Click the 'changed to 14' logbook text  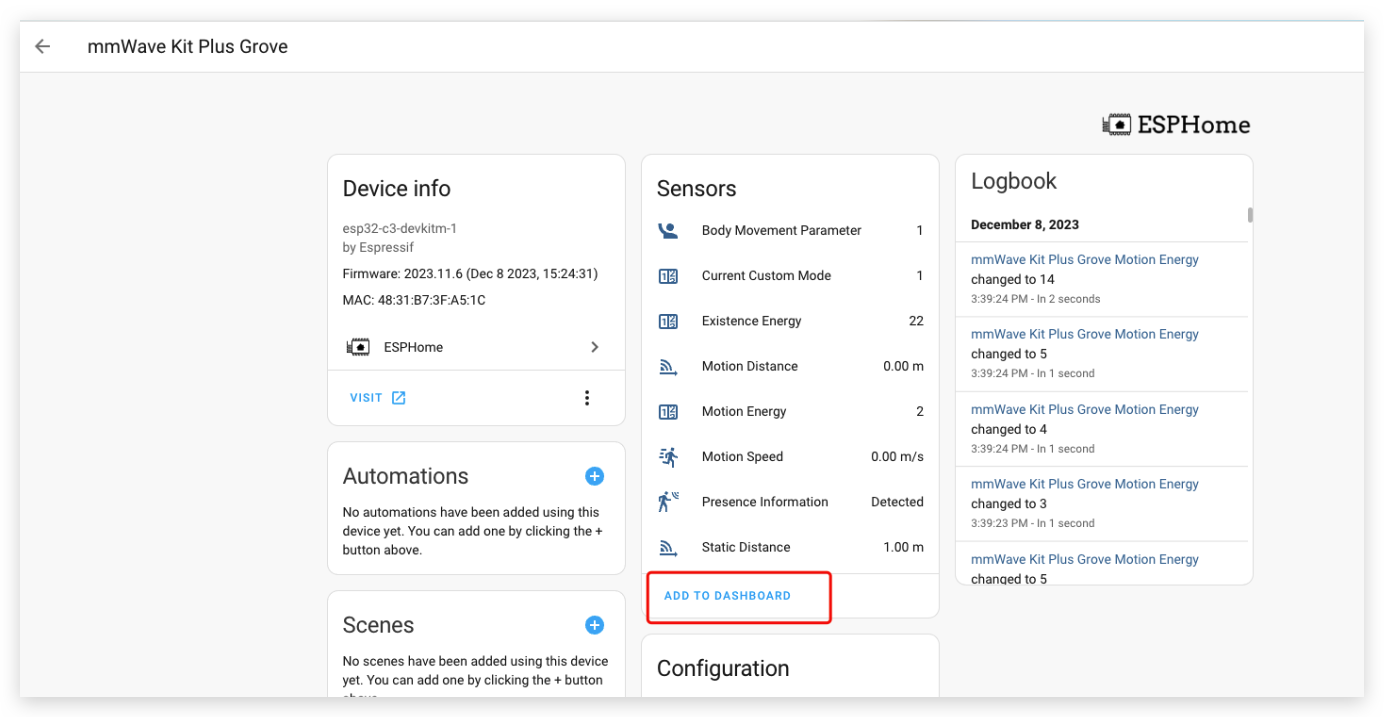(1013, 280)
